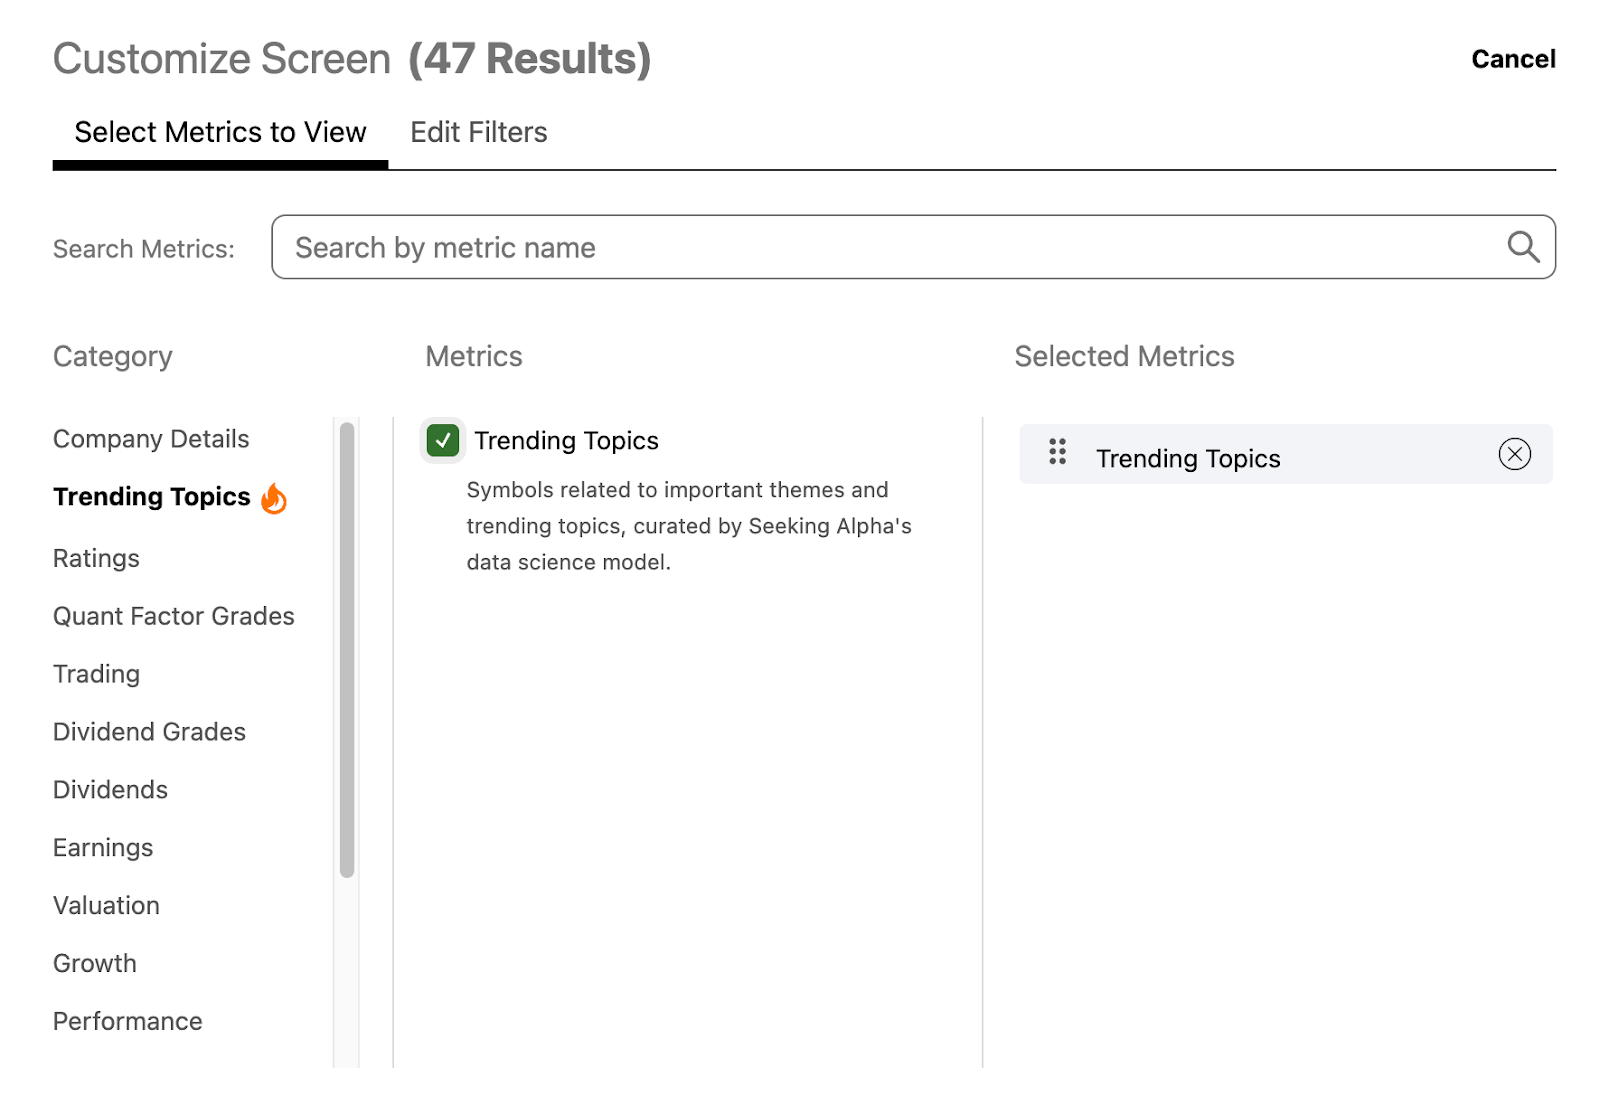Switch to the Edit Filters tab
The width and height of the screenshot is (1600, 1105).
478,132
